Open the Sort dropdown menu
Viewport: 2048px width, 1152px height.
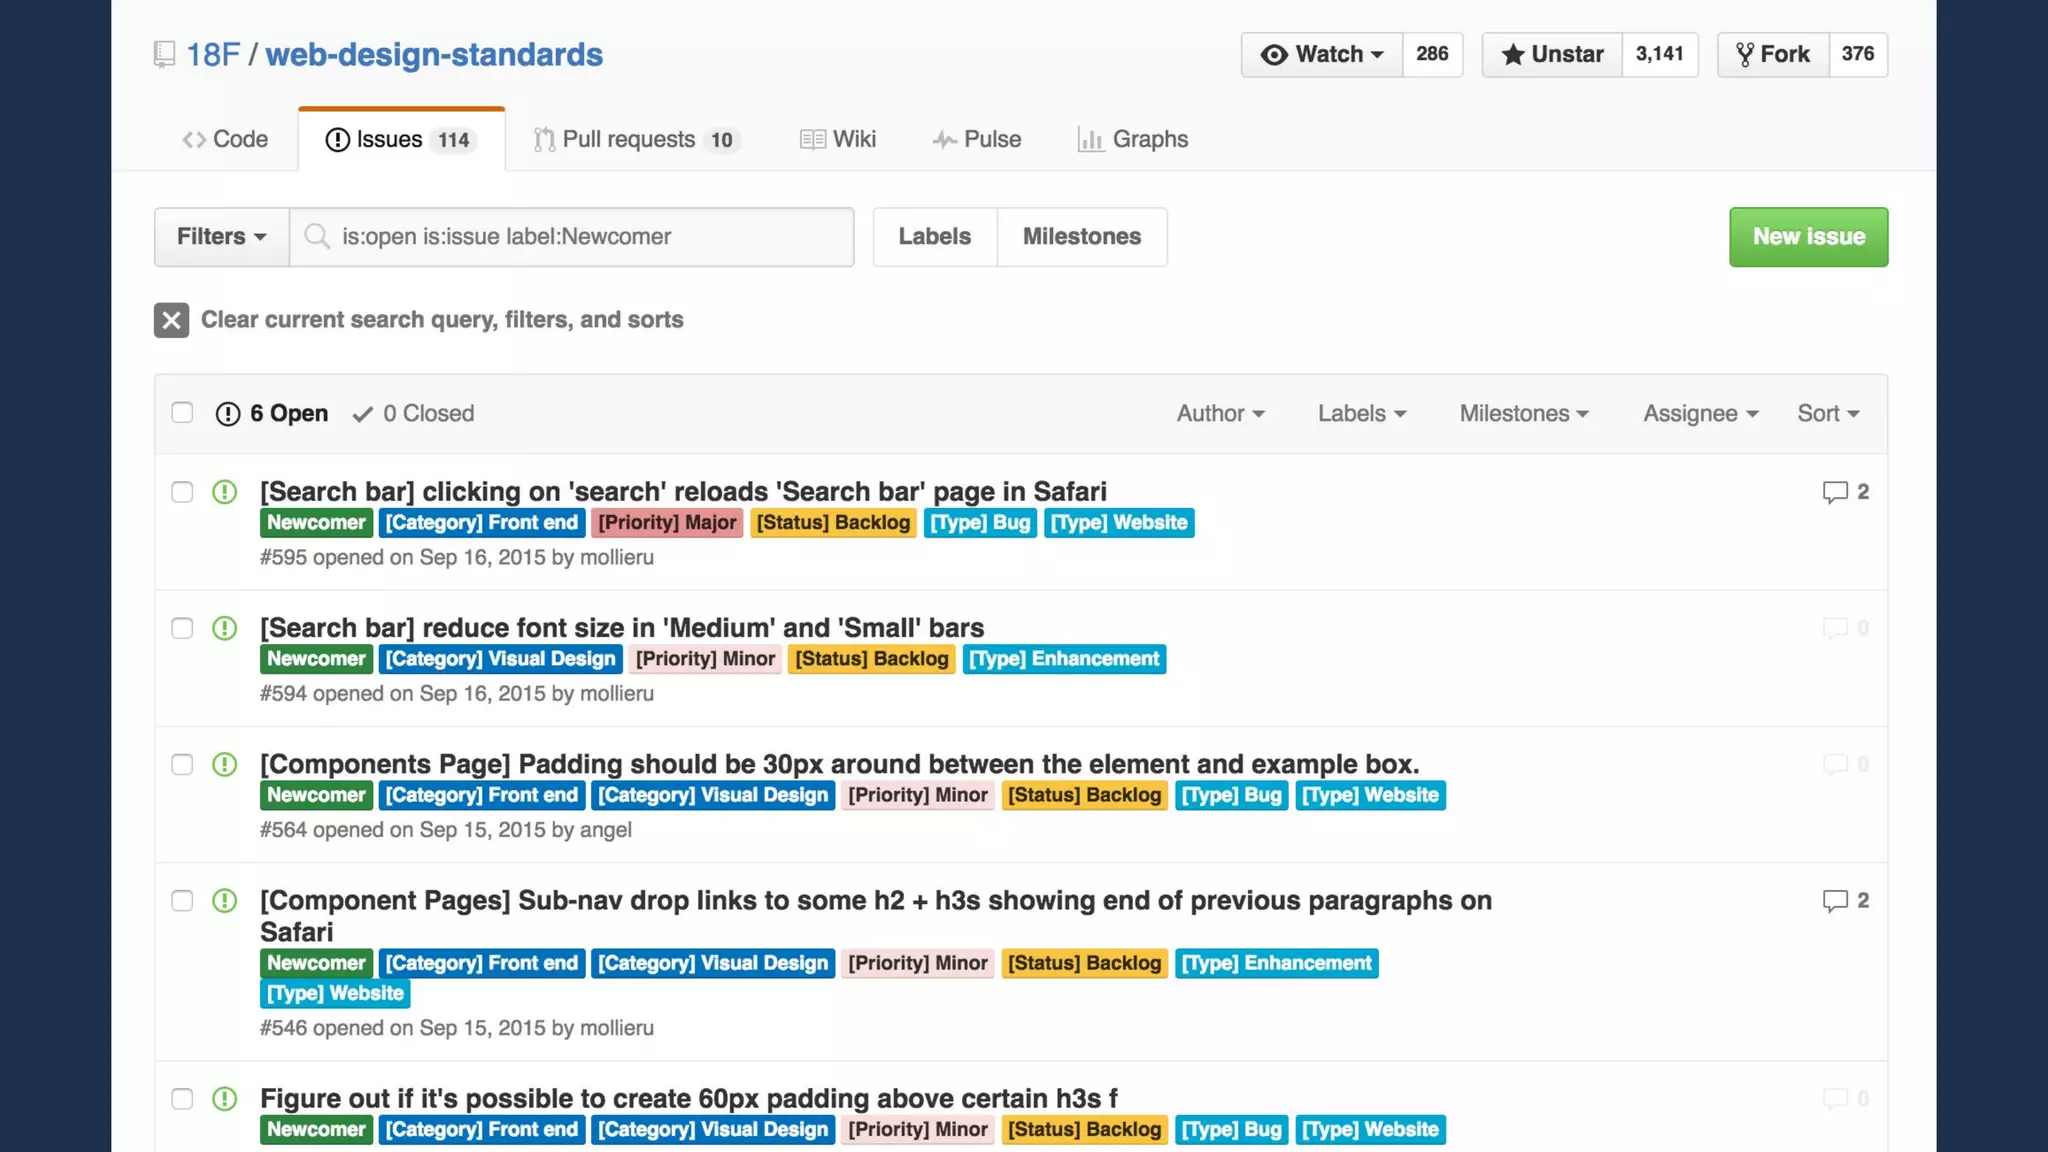click(1827, 414)
